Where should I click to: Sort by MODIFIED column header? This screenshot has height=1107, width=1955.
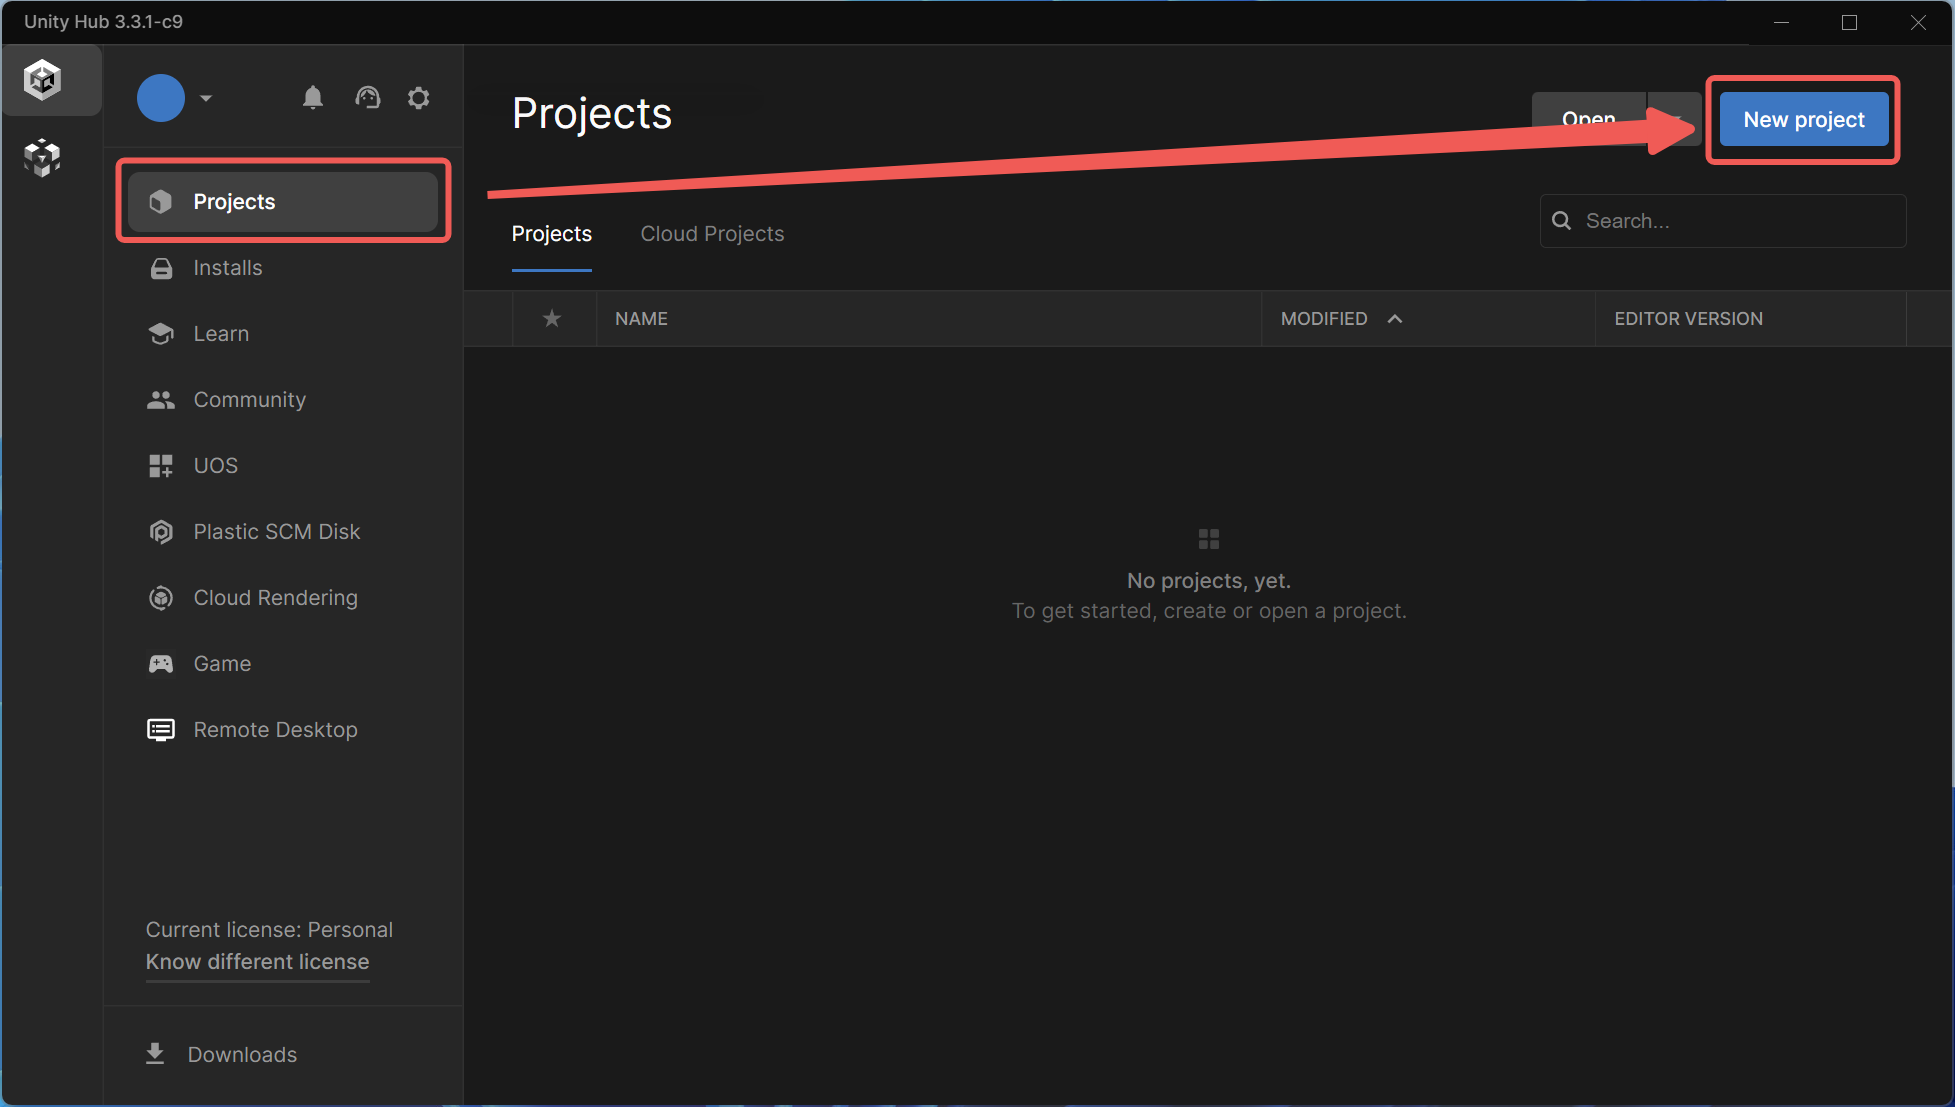point(1324,319)
